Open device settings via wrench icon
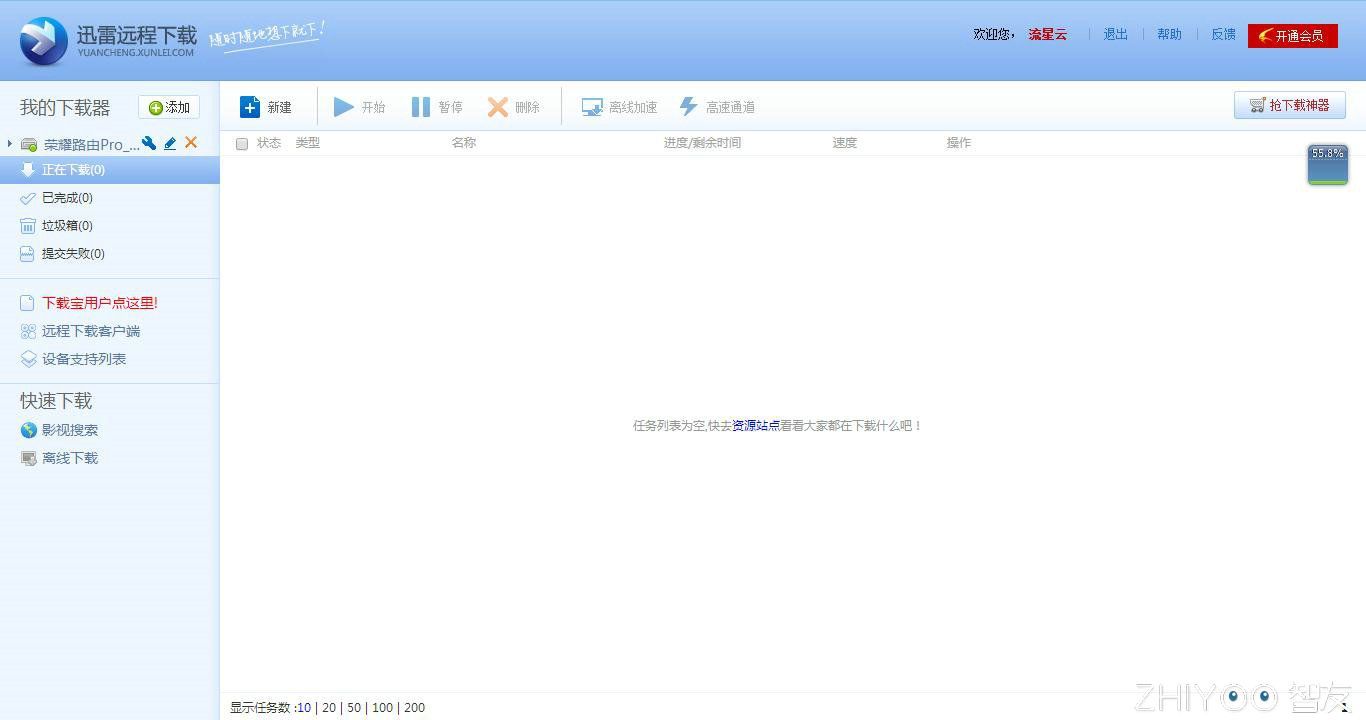The height and width of the screenshot is (720, 1366). pyautogui.click(x=149, y=143)
